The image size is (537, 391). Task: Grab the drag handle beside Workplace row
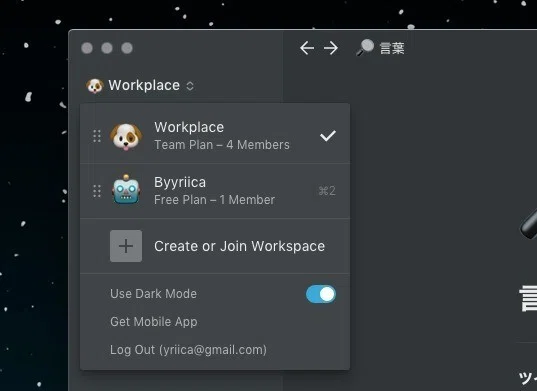coord(97,136)
